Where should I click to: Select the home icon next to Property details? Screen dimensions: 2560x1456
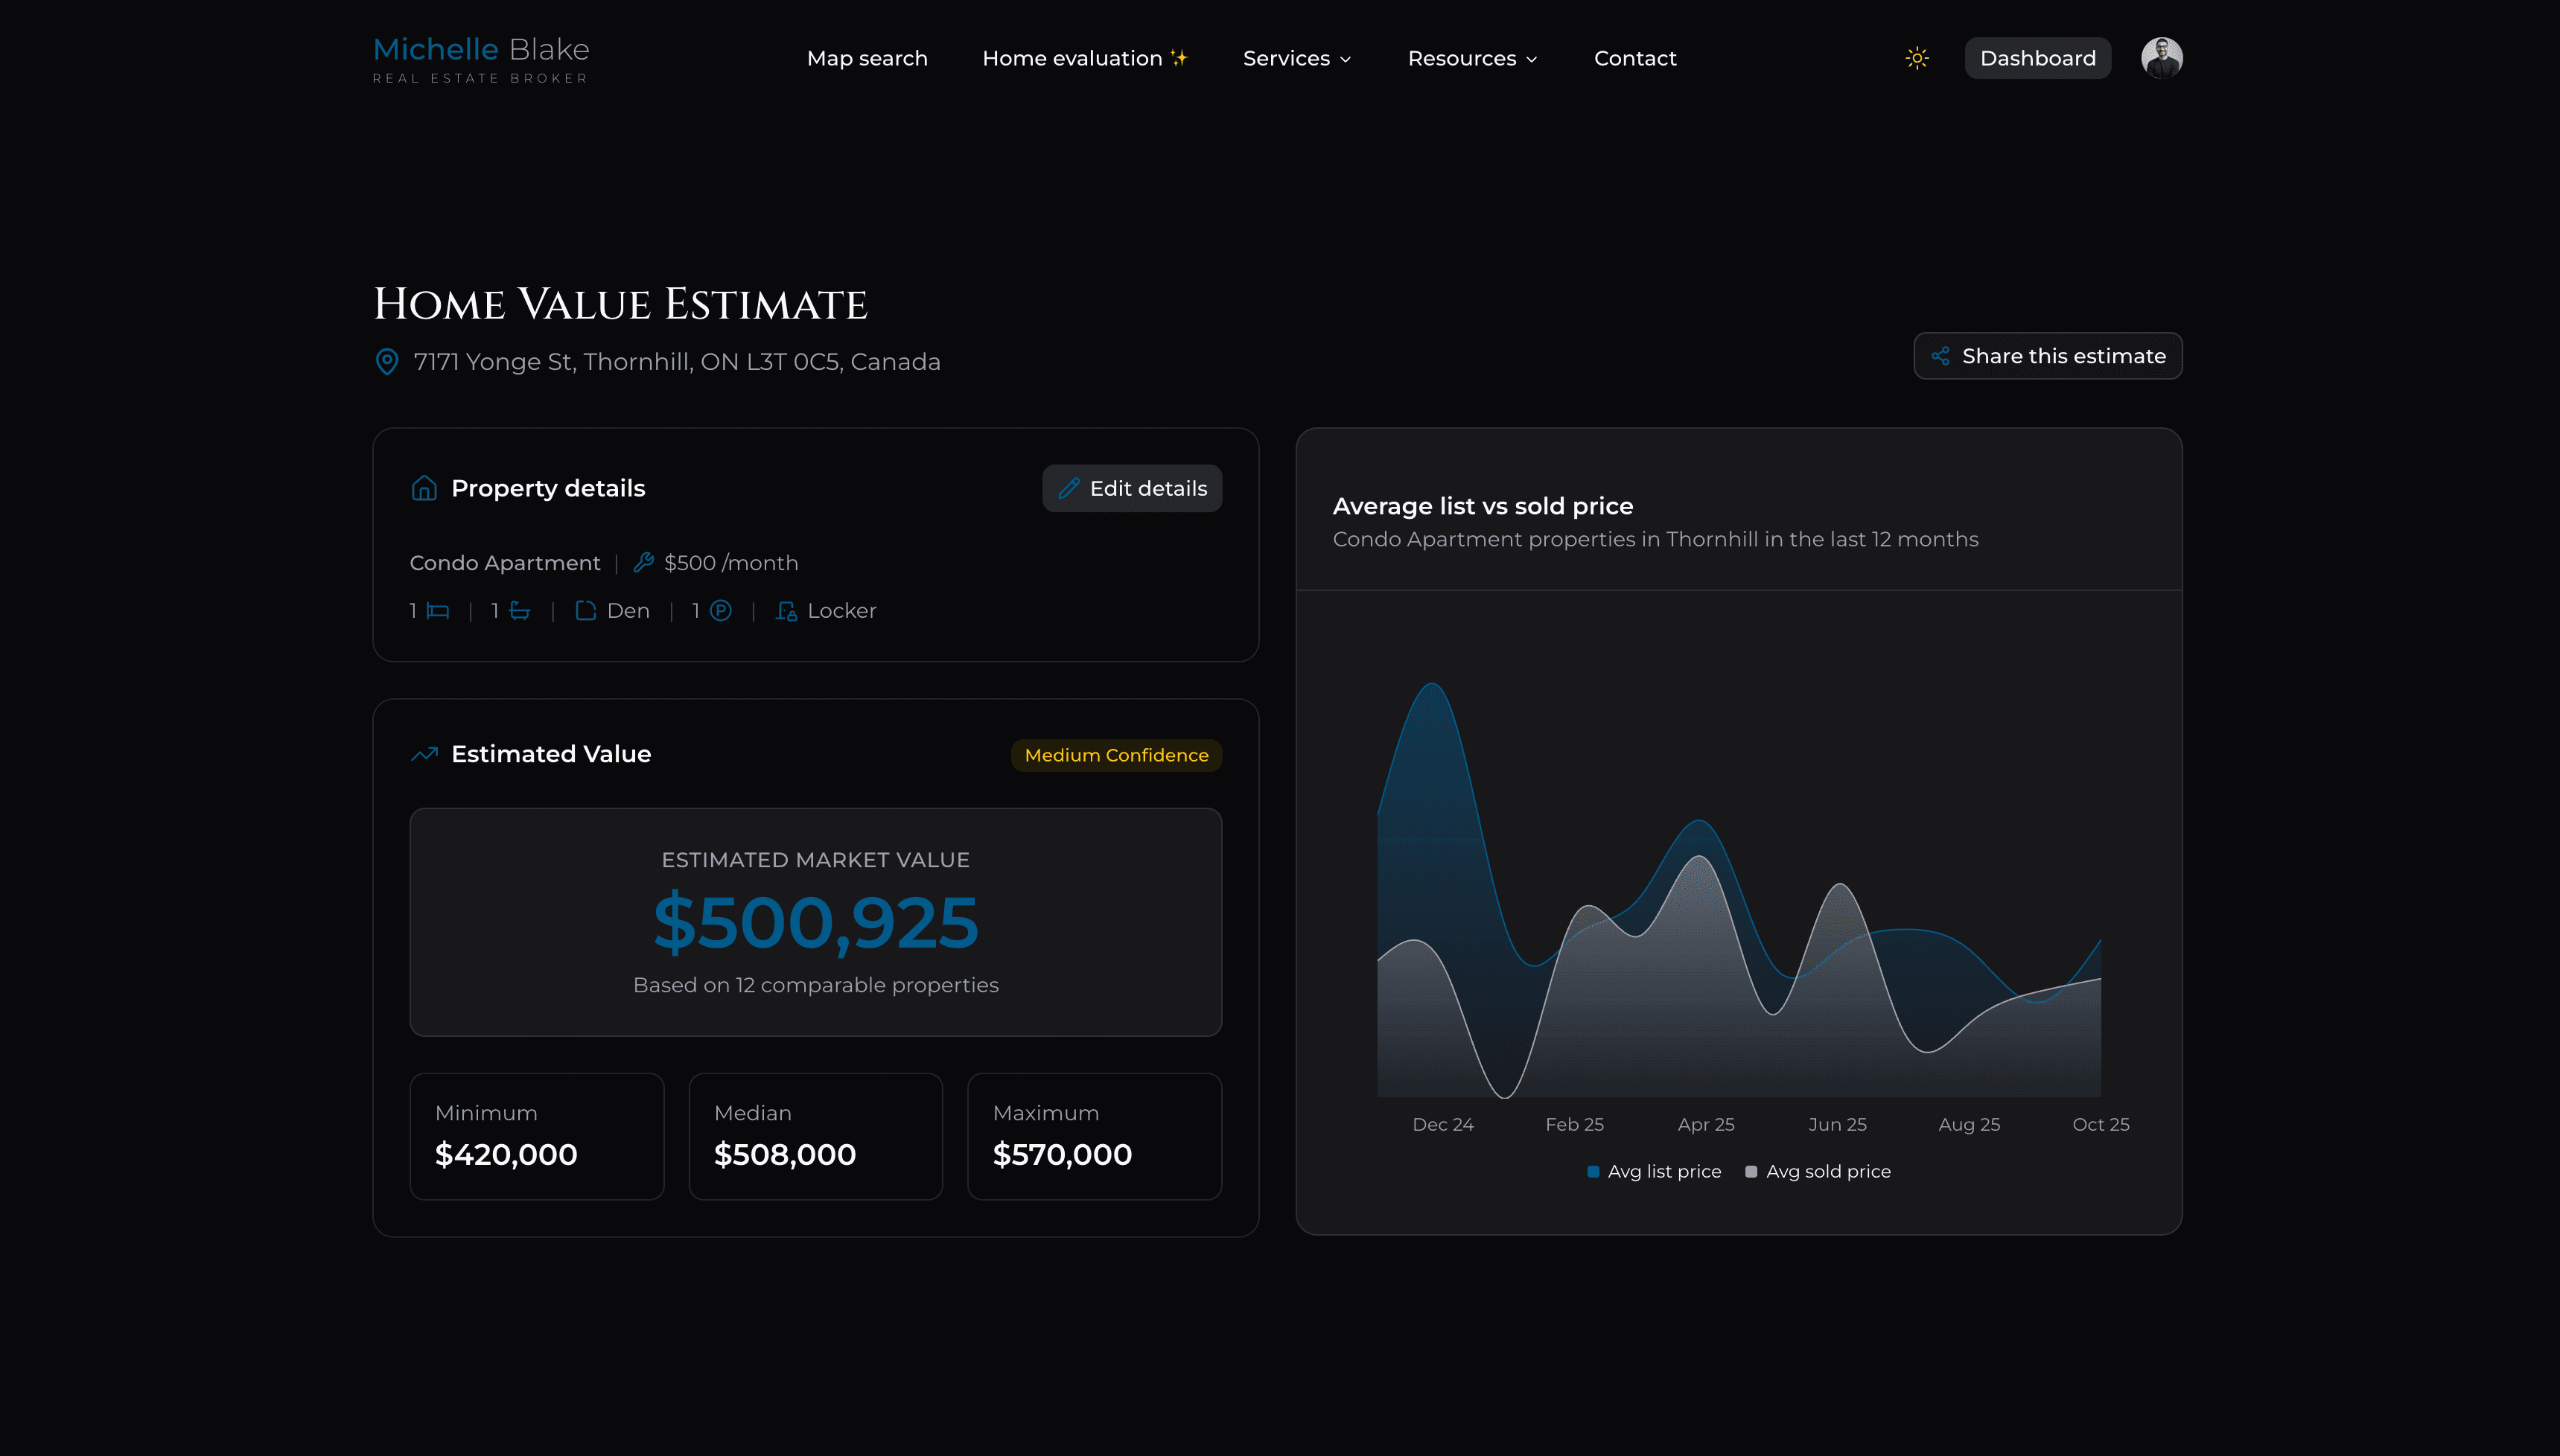424,488
